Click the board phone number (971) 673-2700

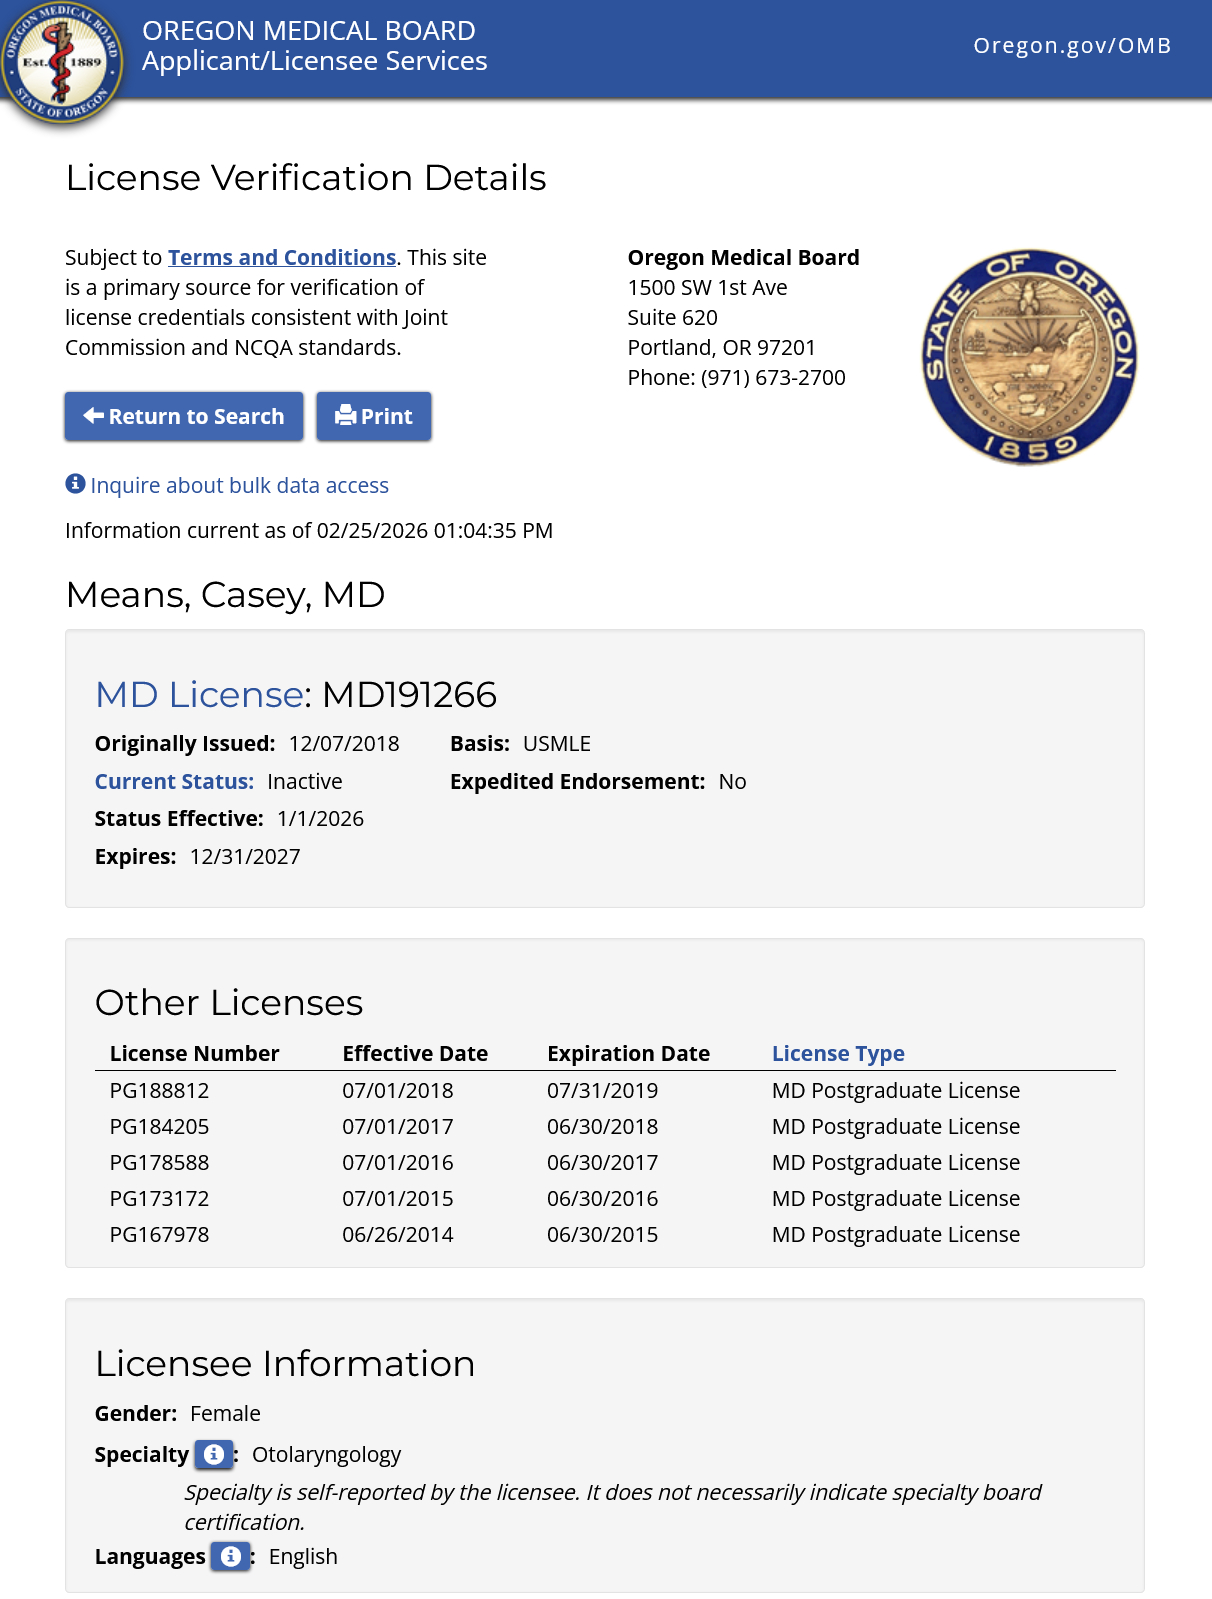coord(772,377)
